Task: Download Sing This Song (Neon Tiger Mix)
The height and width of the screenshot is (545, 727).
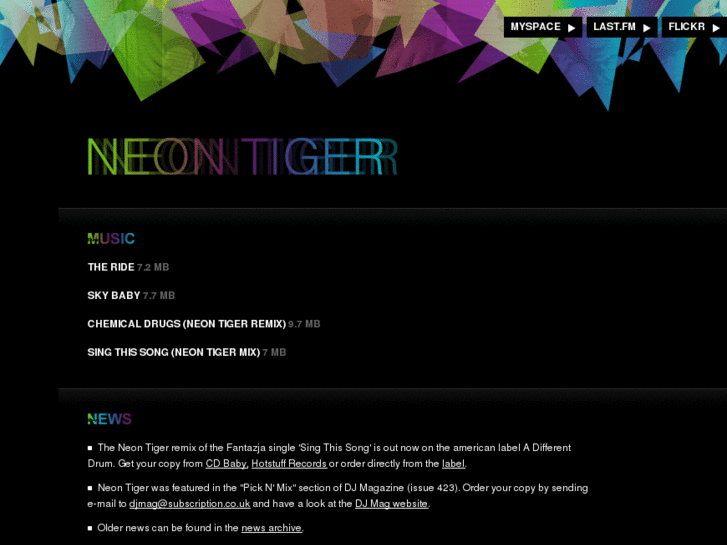Action: click(x=173, y=352)
